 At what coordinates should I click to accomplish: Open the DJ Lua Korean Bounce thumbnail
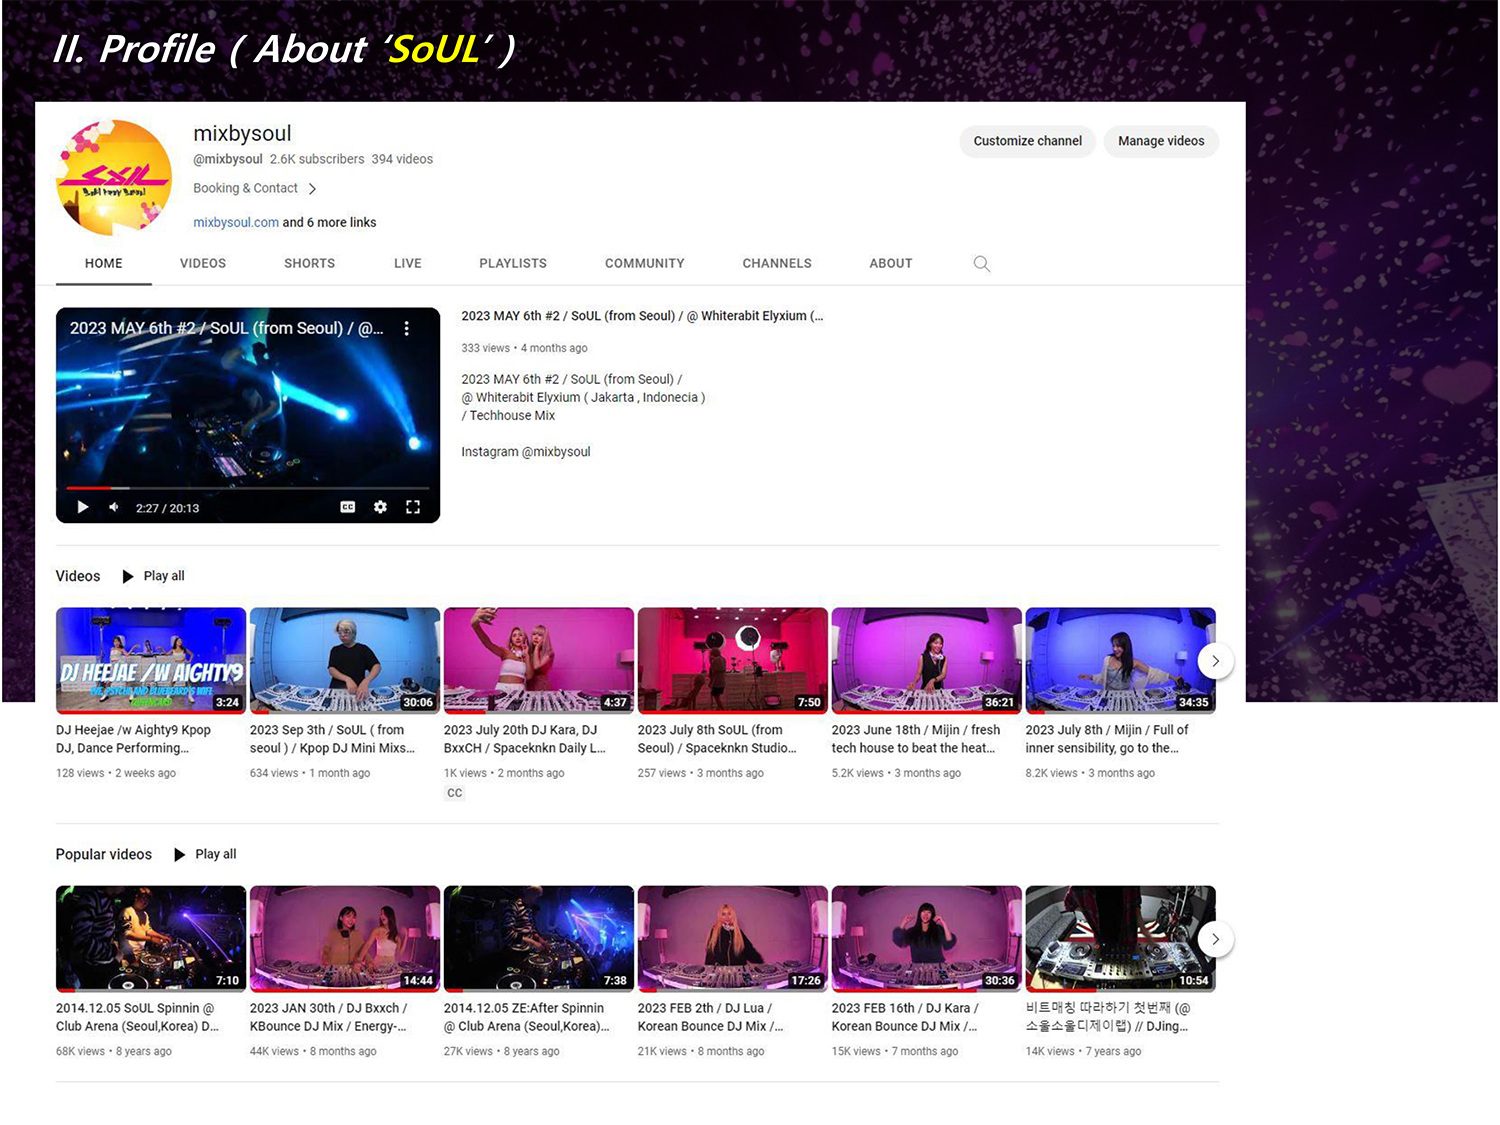click(733, 938)
